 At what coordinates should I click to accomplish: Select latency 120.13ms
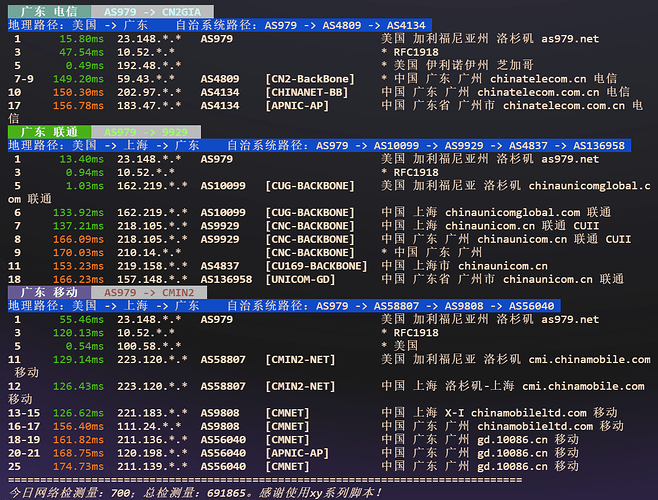pyautogui.click(x=78, y=333)
